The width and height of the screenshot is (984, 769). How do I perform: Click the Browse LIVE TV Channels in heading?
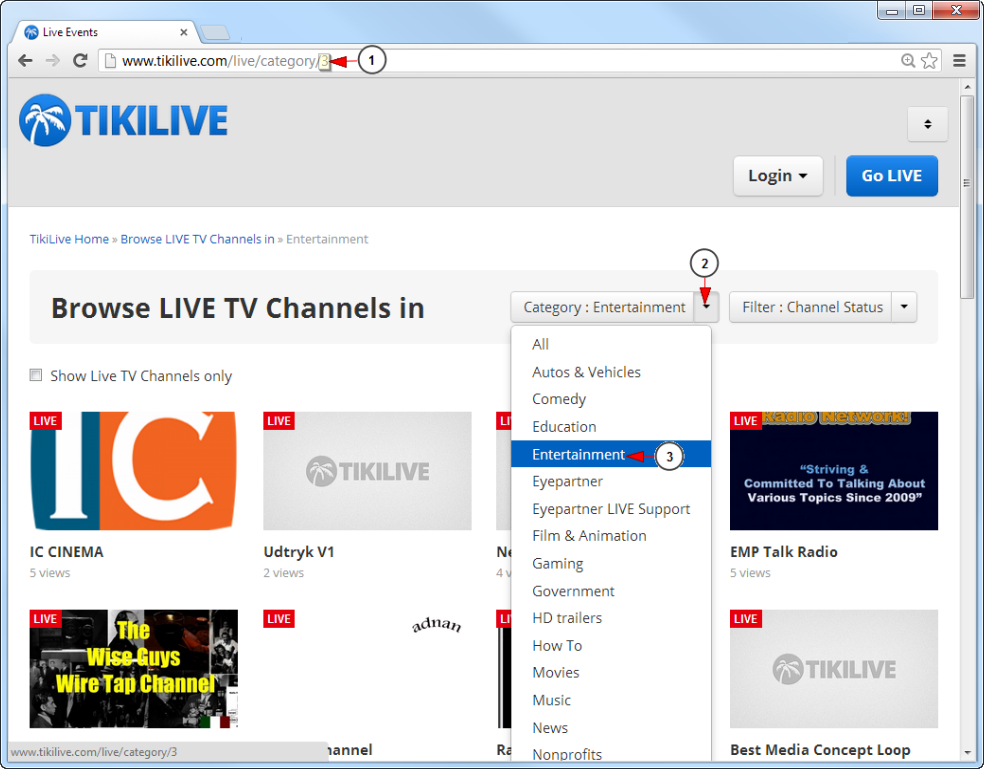click(238, 308)
